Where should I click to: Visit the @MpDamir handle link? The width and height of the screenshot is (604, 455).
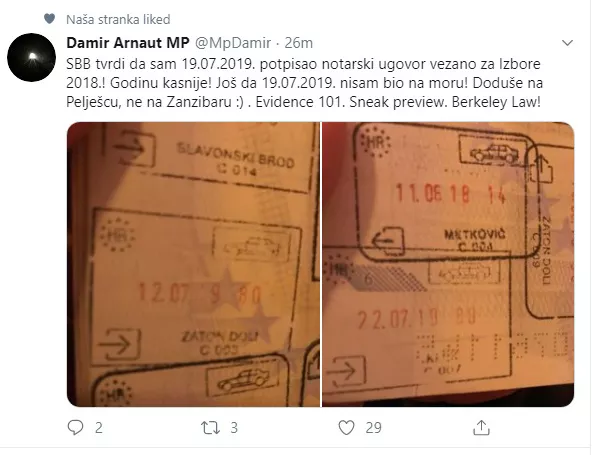[x=233, y=43]
